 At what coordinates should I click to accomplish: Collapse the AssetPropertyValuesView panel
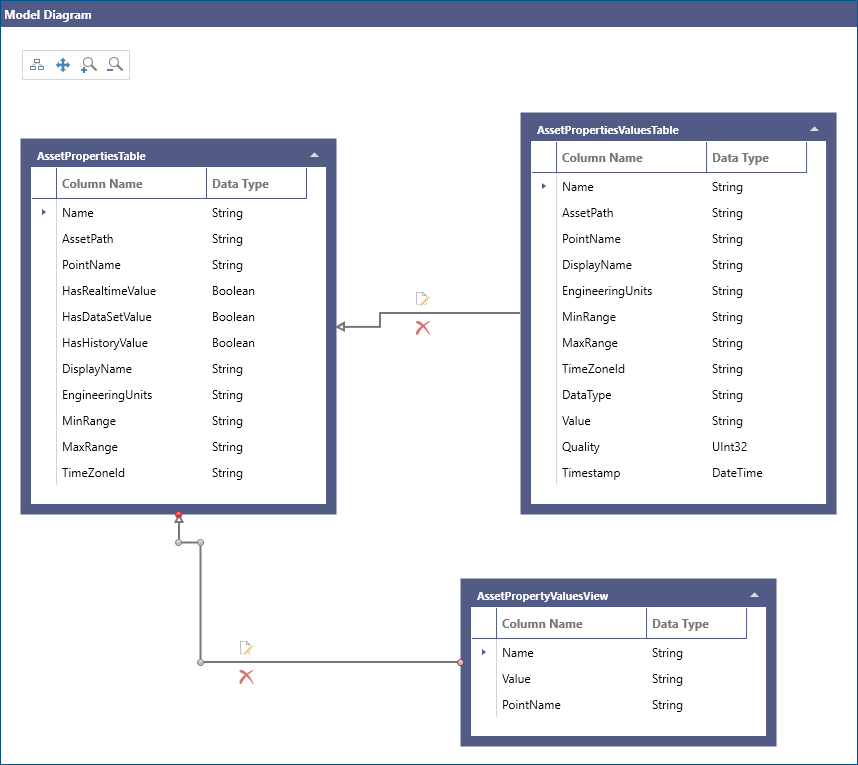pos(754,594)
